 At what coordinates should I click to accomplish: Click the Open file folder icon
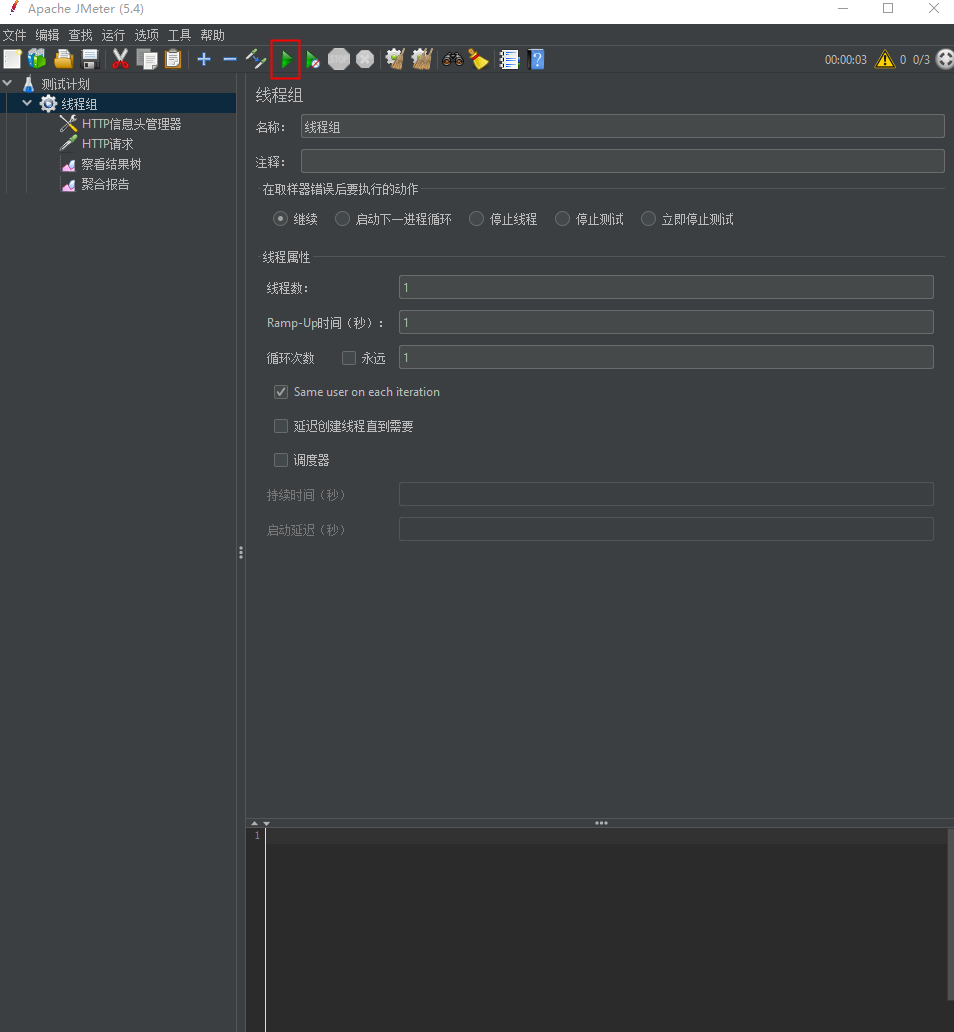point(64,59)
